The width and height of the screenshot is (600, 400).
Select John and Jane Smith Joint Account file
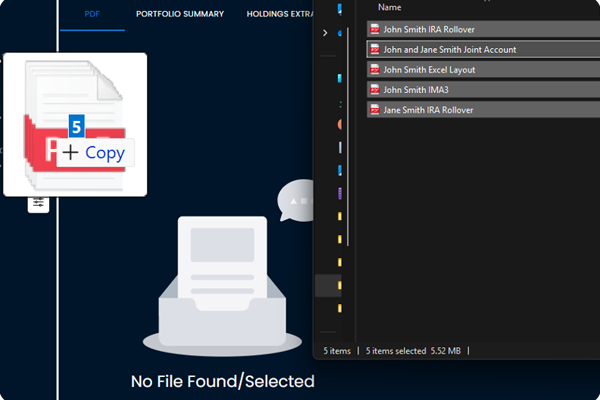click(x=483, y=49)
